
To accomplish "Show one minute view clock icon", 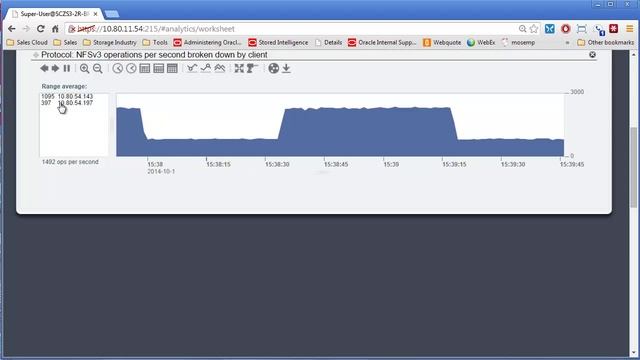I will pos(118,69).
